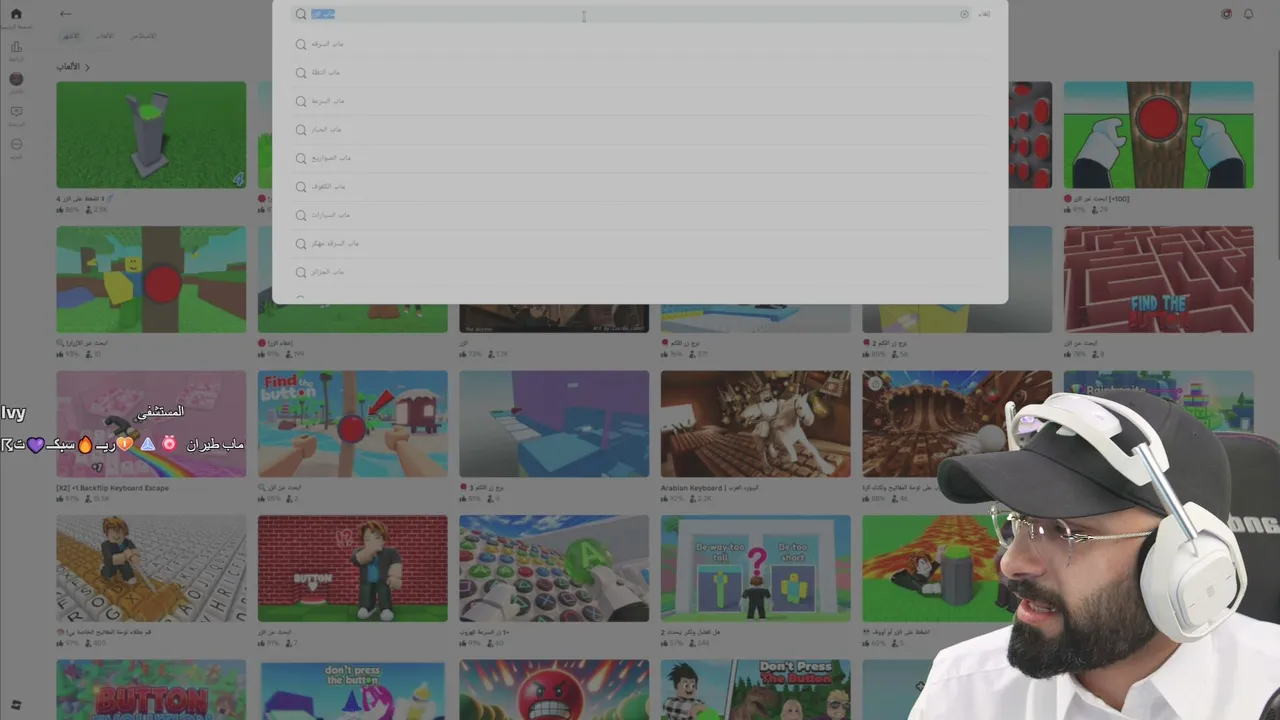Switch to the الألعاب tab

[x=105, y=36]
